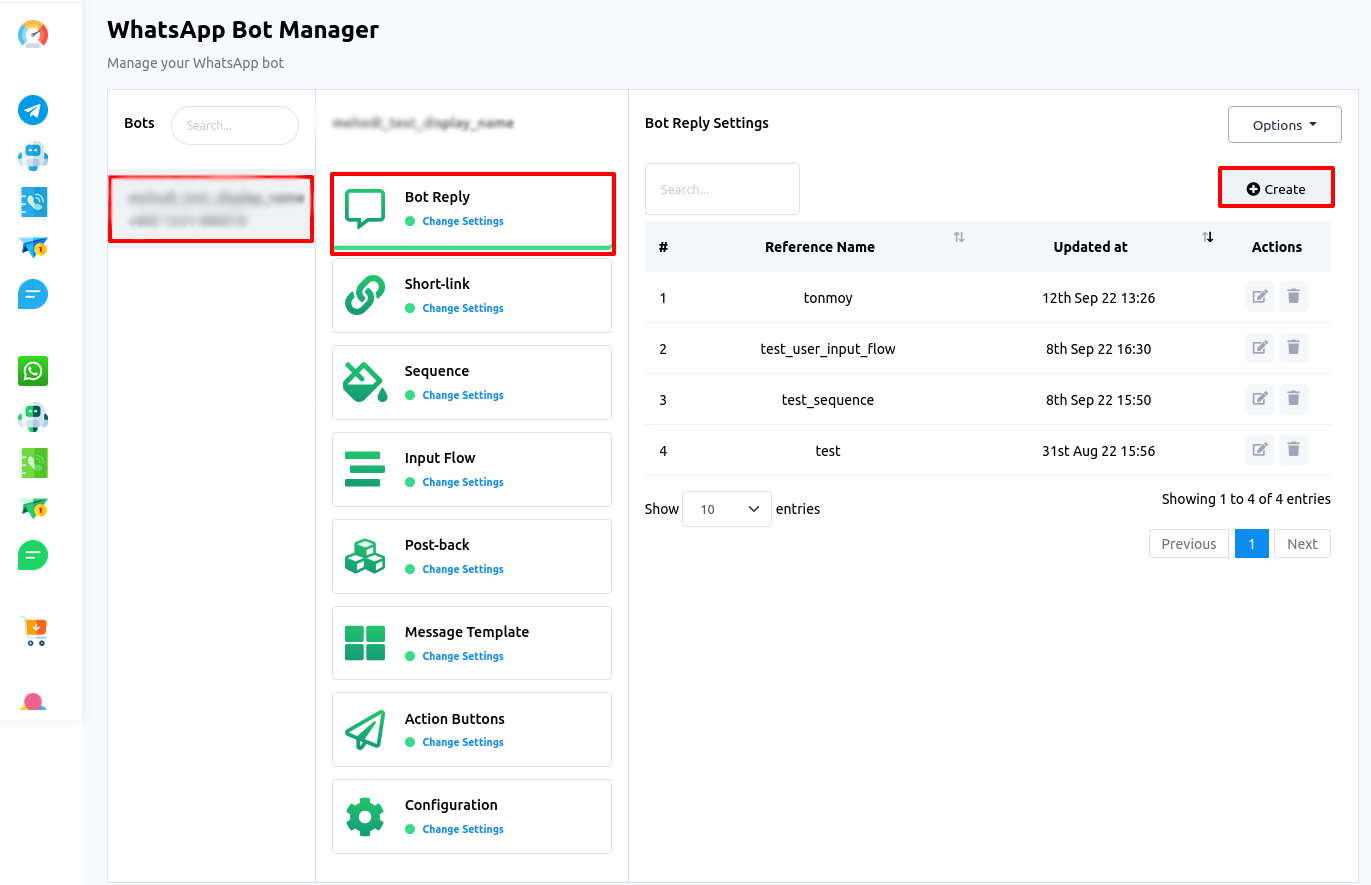Viewport: 1371px width, 885px height.
Task: Click Change Settings under Action Buttons
Action: click(463, 742)
